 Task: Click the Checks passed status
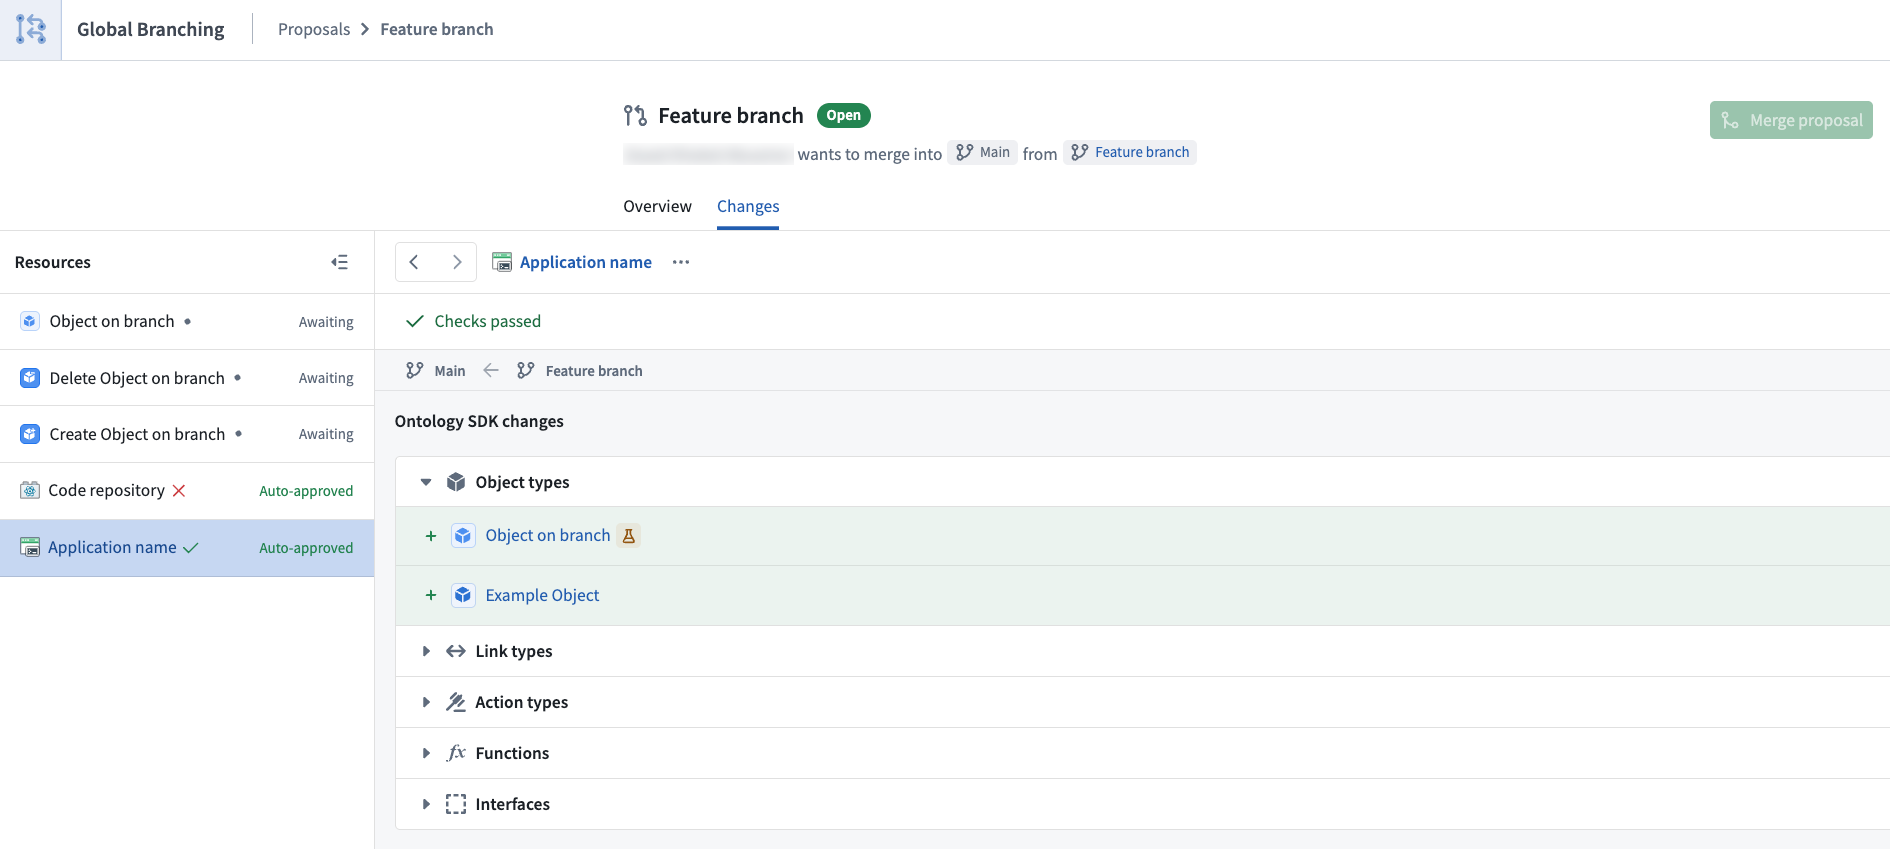click(x=473, y=321)
